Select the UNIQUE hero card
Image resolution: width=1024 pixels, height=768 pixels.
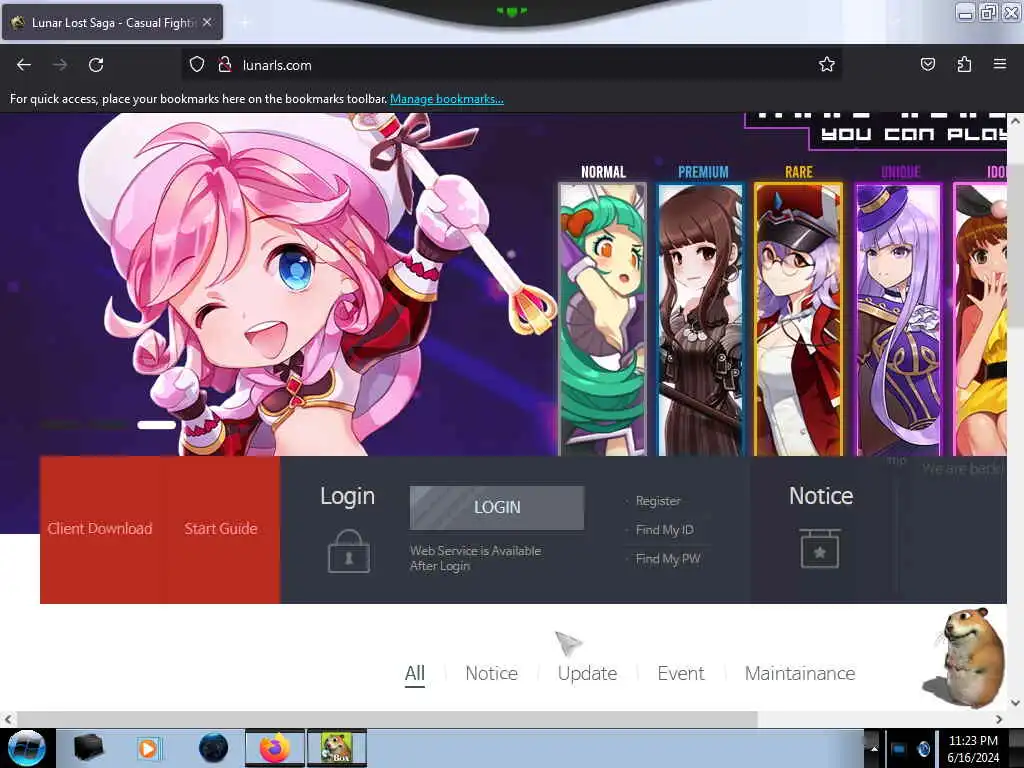coord(898,319)
